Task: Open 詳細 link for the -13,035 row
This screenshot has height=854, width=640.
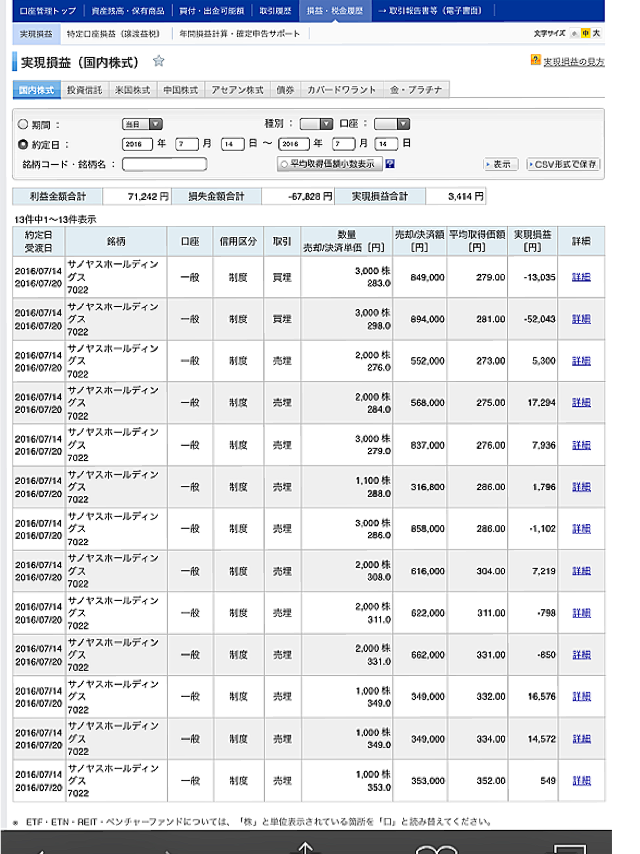Action: point(580,277)
